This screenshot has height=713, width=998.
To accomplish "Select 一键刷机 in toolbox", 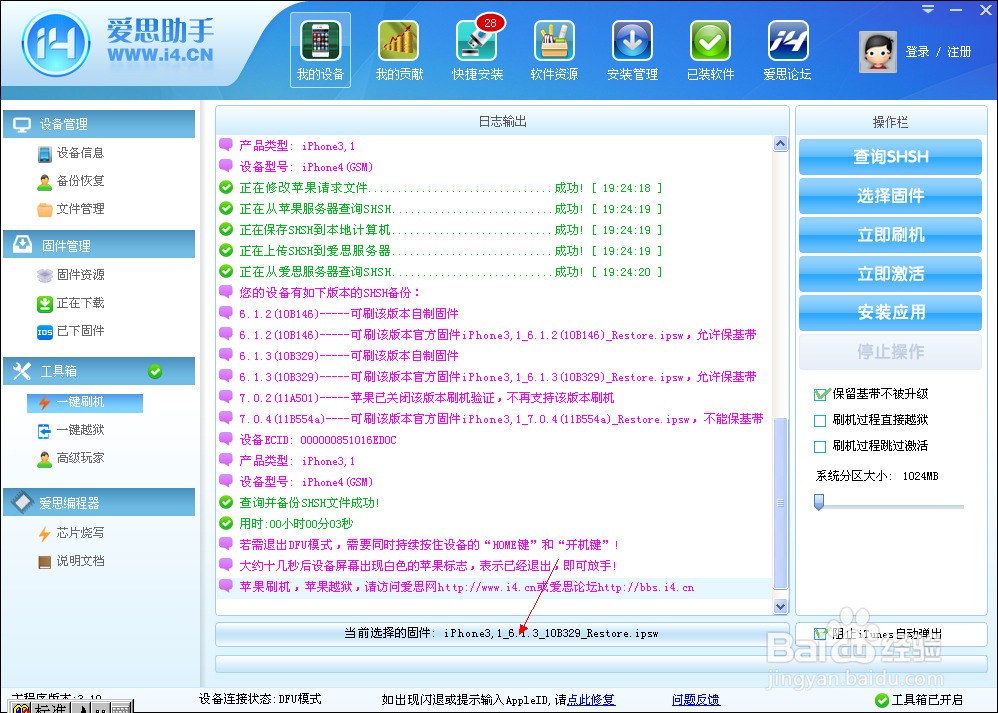I will pos(85,402).
